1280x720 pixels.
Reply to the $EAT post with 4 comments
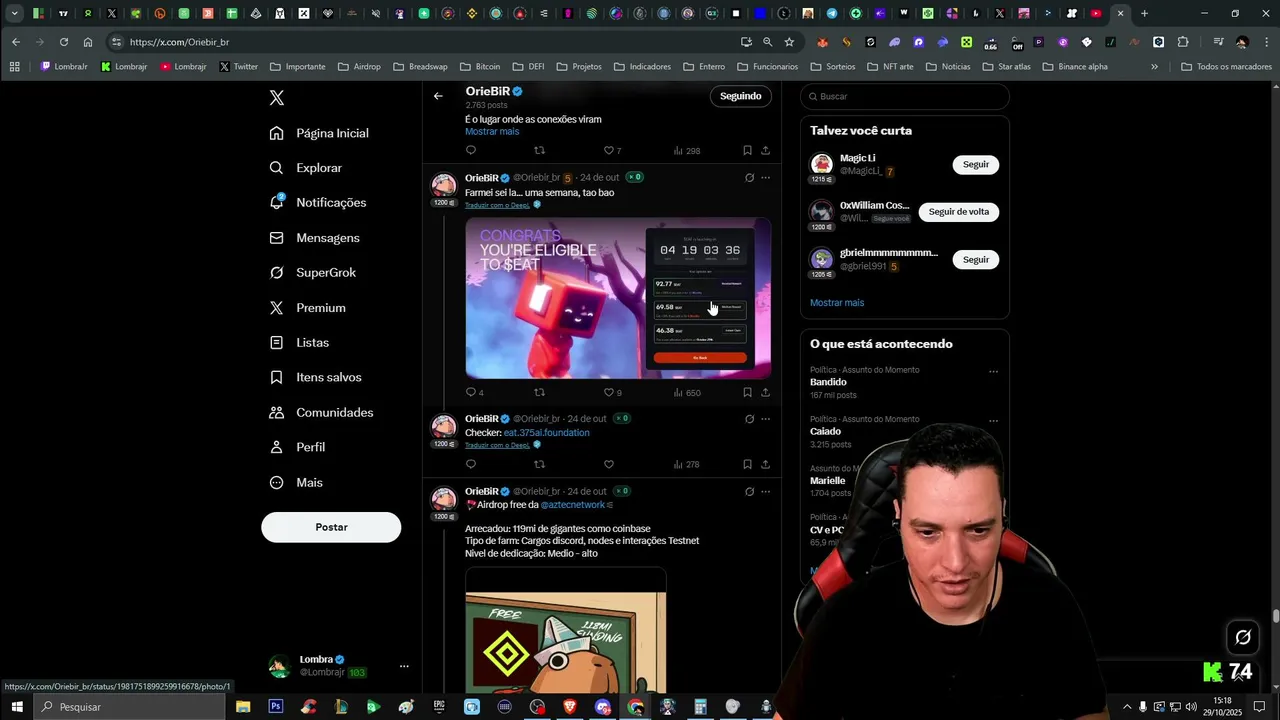click(x=474, y=393)
